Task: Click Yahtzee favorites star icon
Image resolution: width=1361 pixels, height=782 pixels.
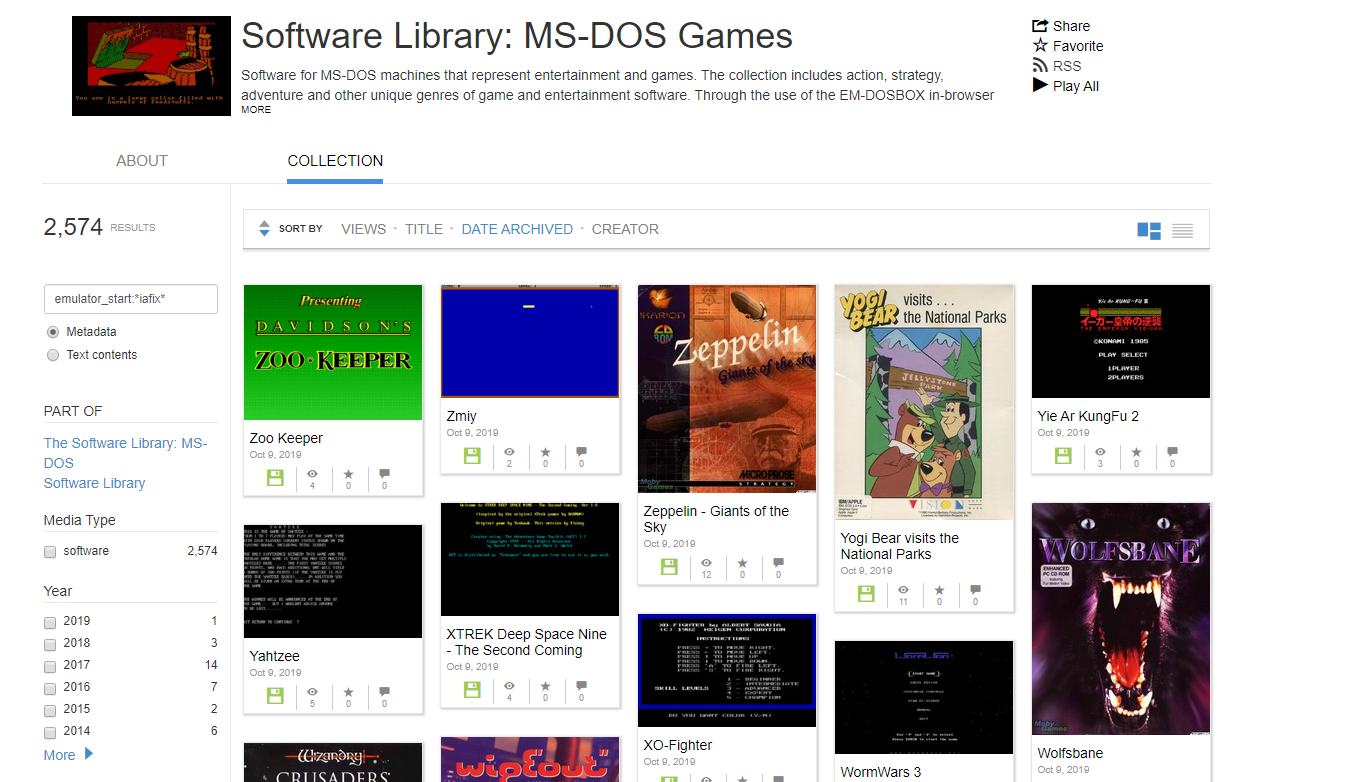Action: click(x=348, y=691)
